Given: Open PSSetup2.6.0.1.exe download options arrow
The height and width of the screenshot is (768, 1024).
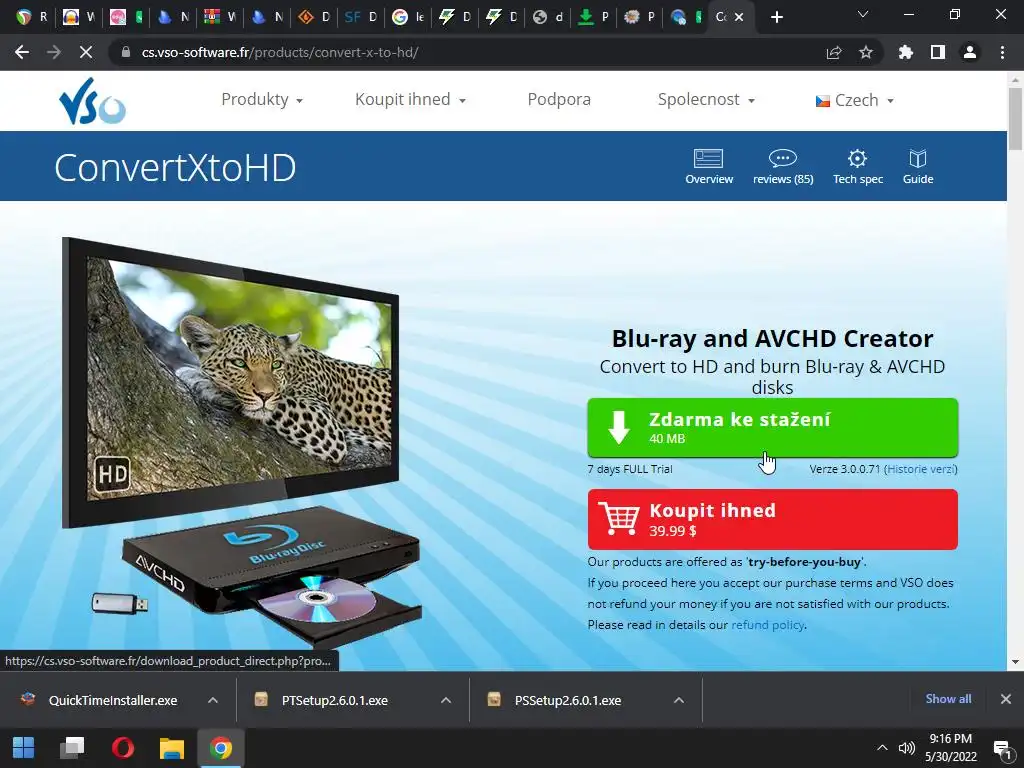Looking at the screenshot, I should pos(679,700).
